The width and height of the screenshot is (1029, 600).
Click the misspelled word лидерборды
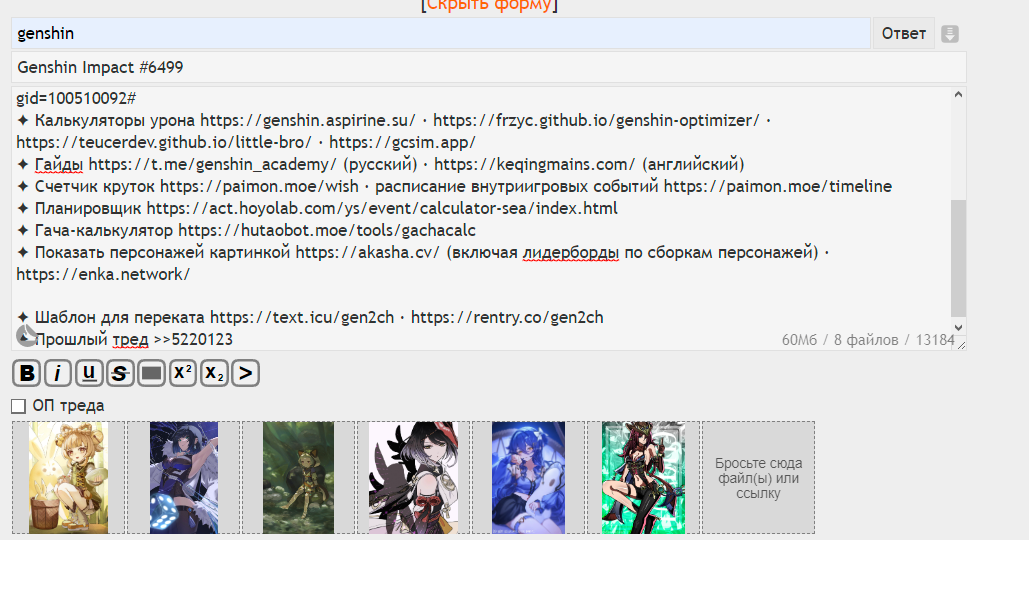tap(570, 253)
